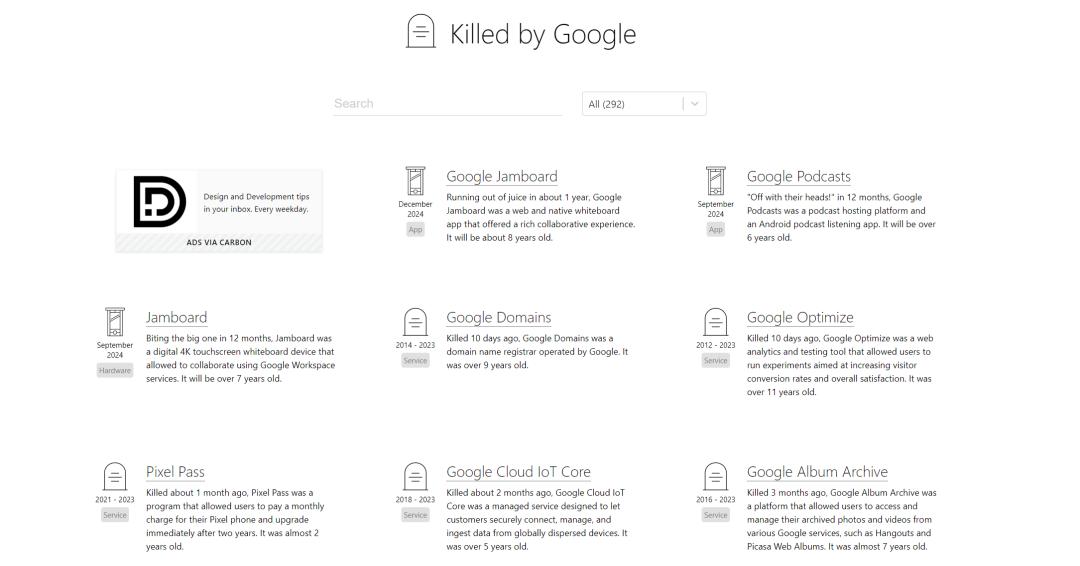Open the Google Podcasts link

pos(798,177)
